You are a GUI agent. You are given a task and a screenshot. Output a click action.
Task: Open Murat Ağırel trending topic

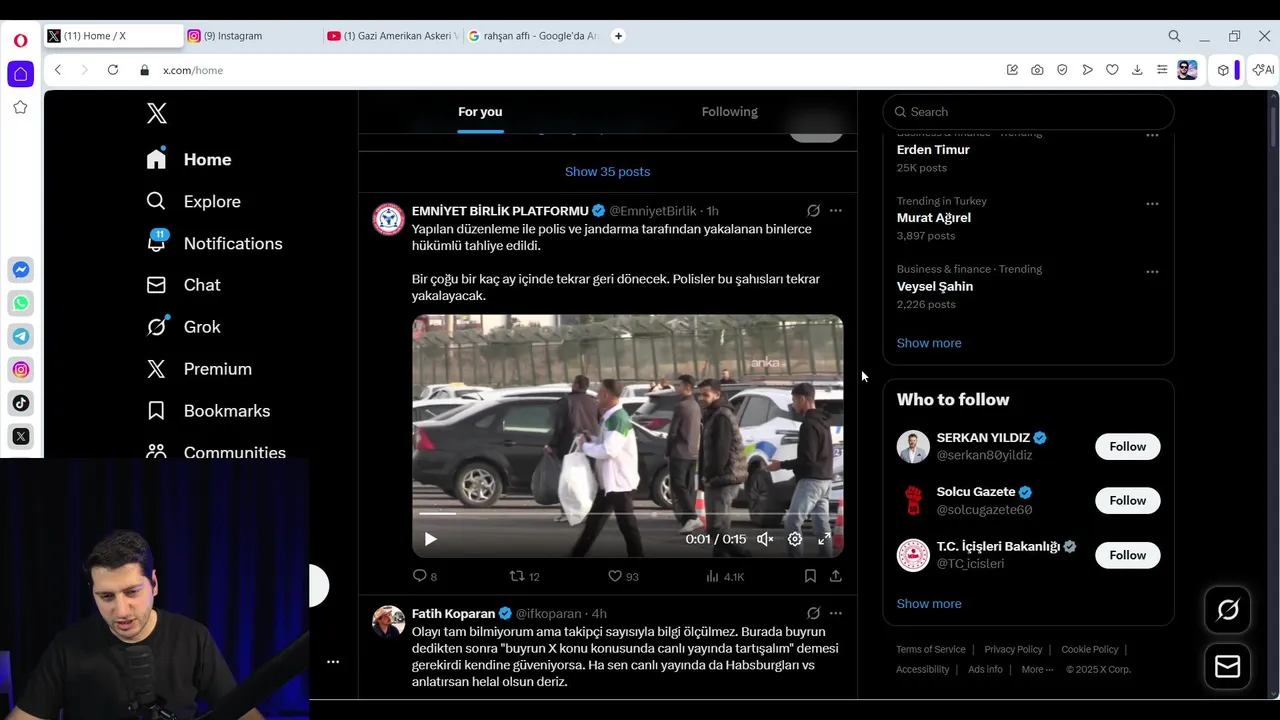933,218
